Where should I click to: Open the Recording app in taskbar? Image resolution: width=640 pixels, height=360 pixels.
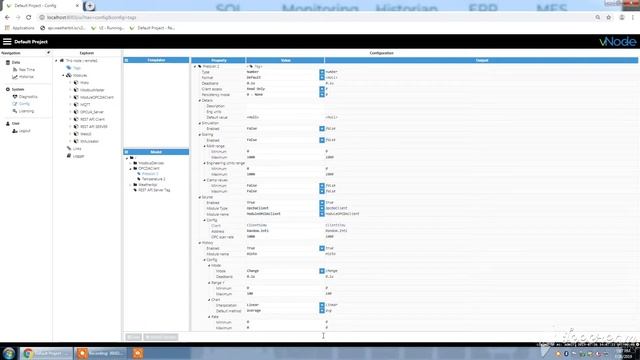[102, 353]
